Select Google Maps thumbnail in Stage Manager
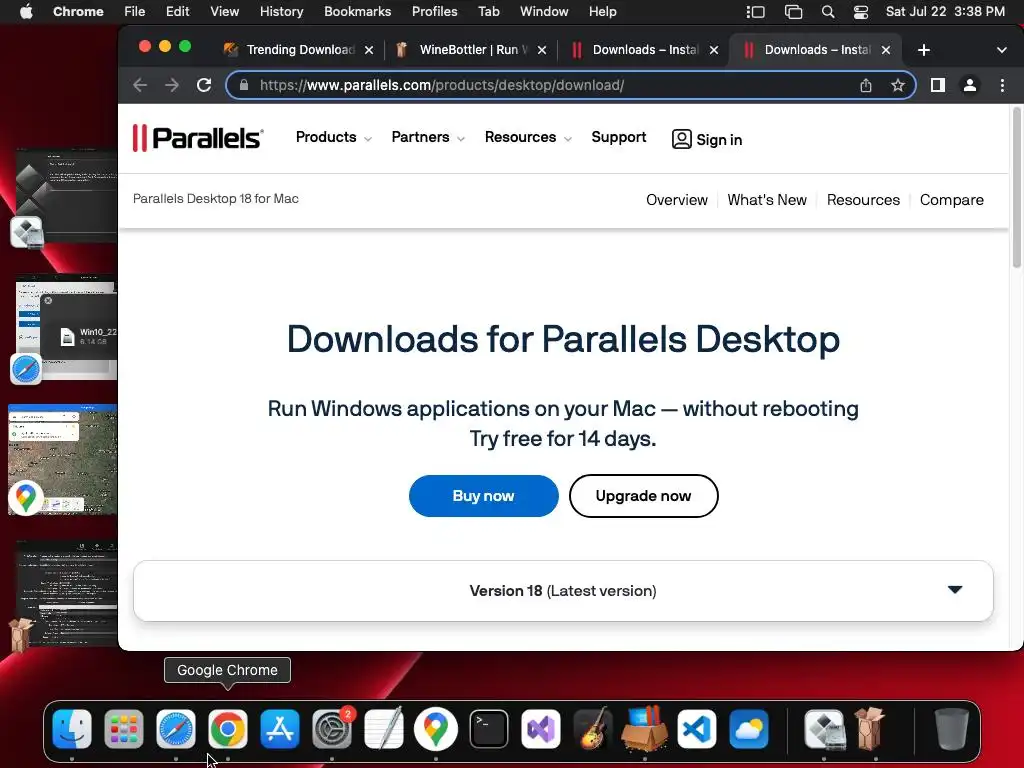This screenshot has width=1024, height=768. pyautogui.click(x=63, y=459)
